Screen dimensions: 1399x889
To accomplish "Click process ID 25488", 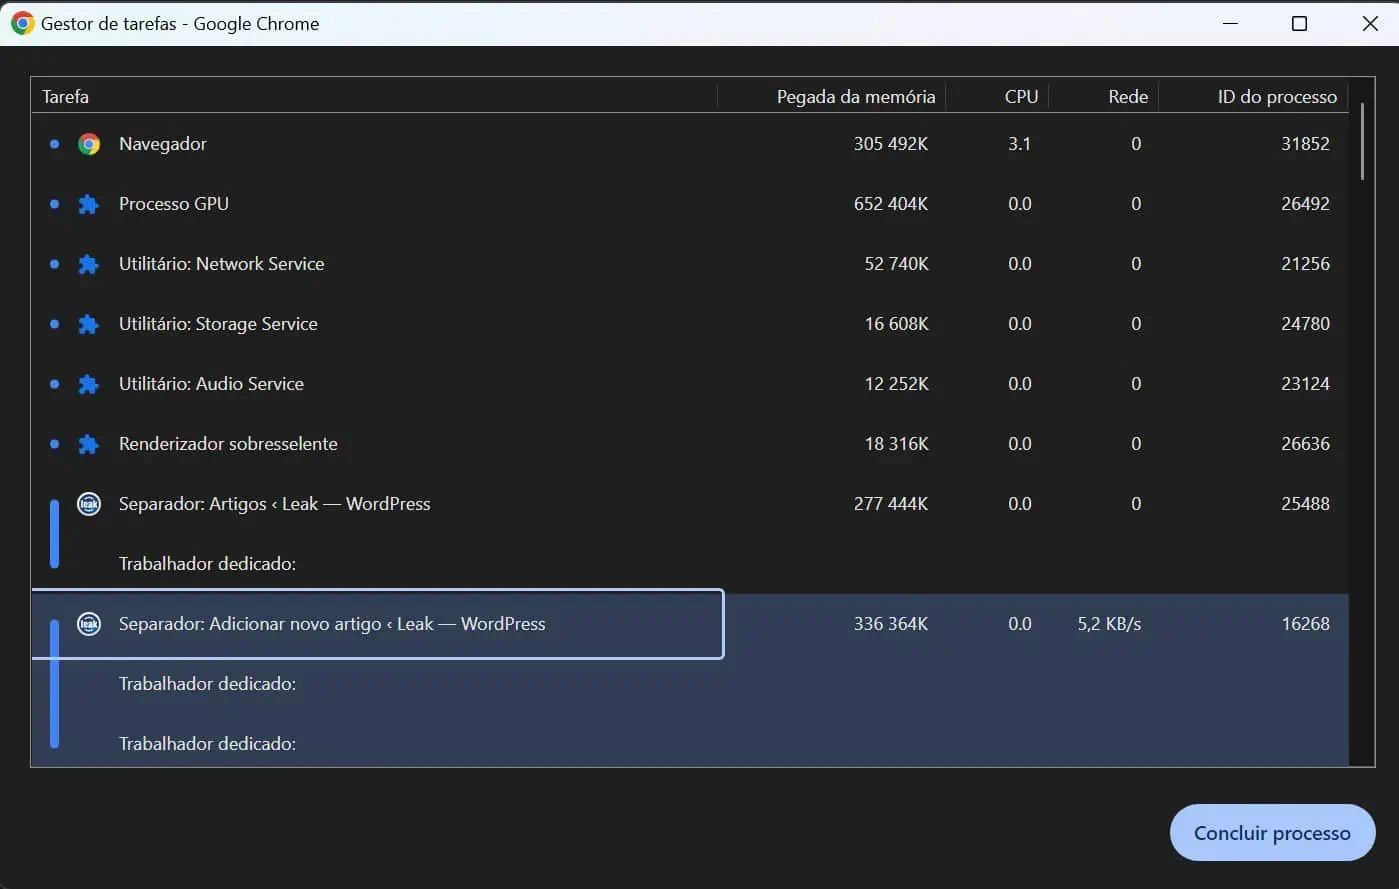I will click(1305, 504).
